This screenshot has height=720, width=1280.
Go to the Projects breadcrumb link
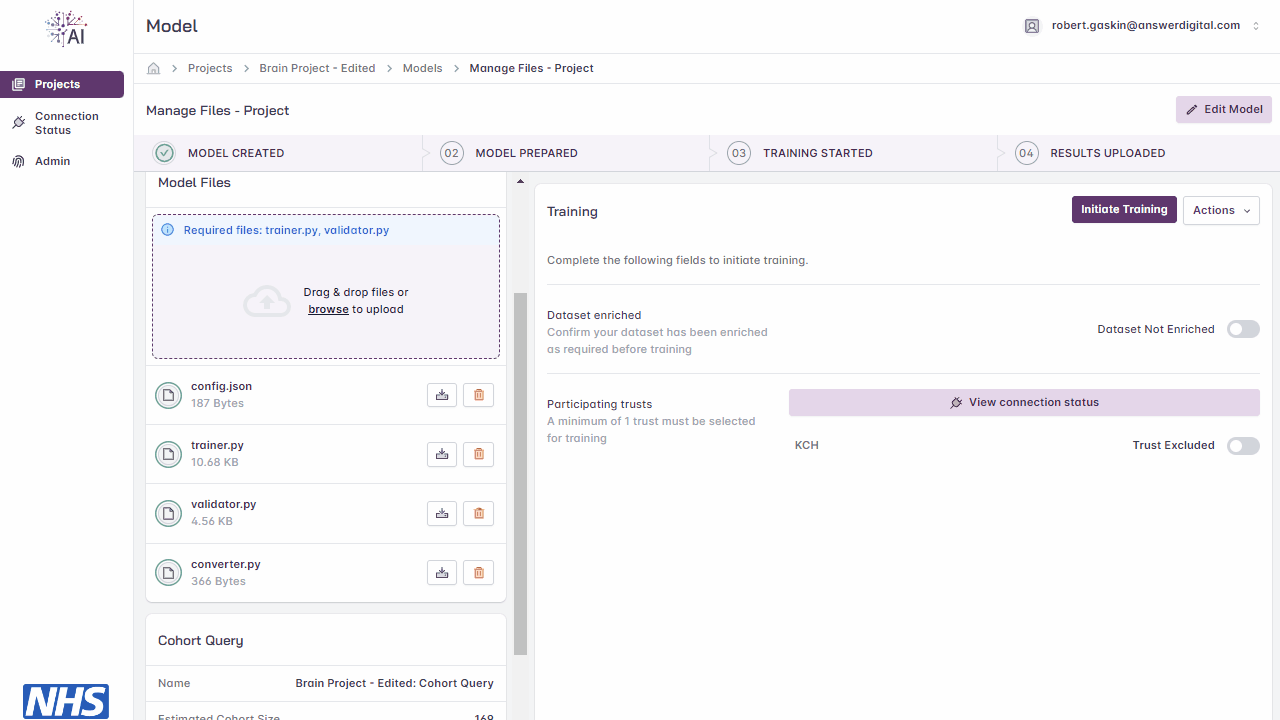[x=210, y=68]
